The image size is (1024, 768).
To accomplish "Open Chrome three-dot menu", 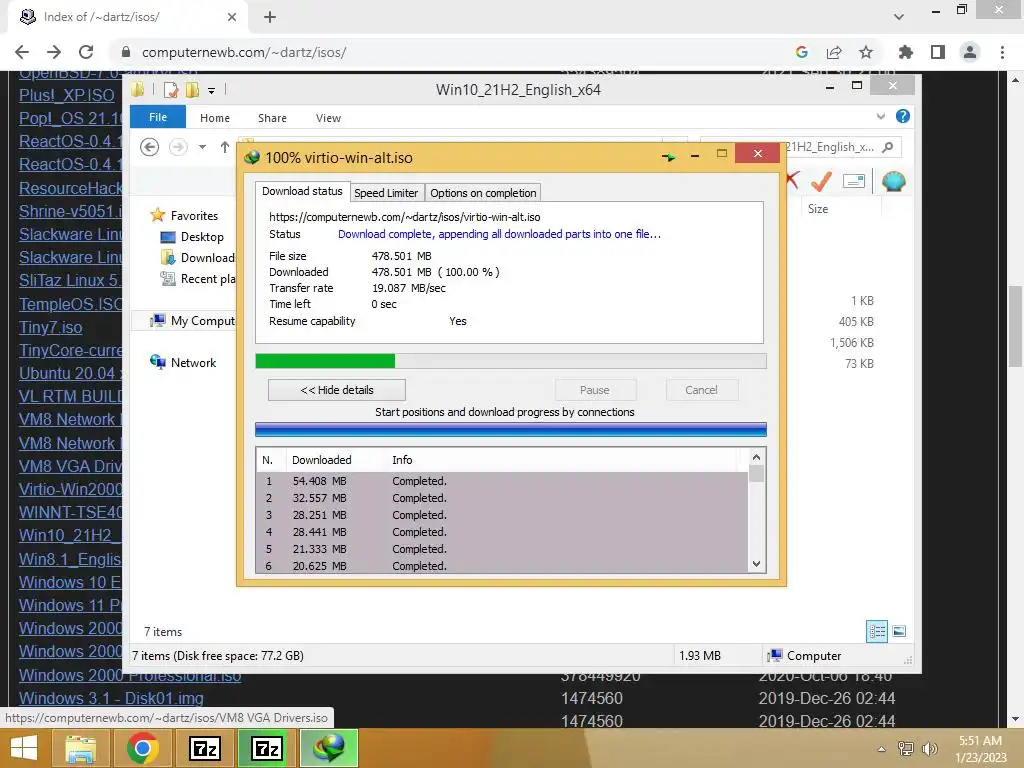I will [1002, 52].
